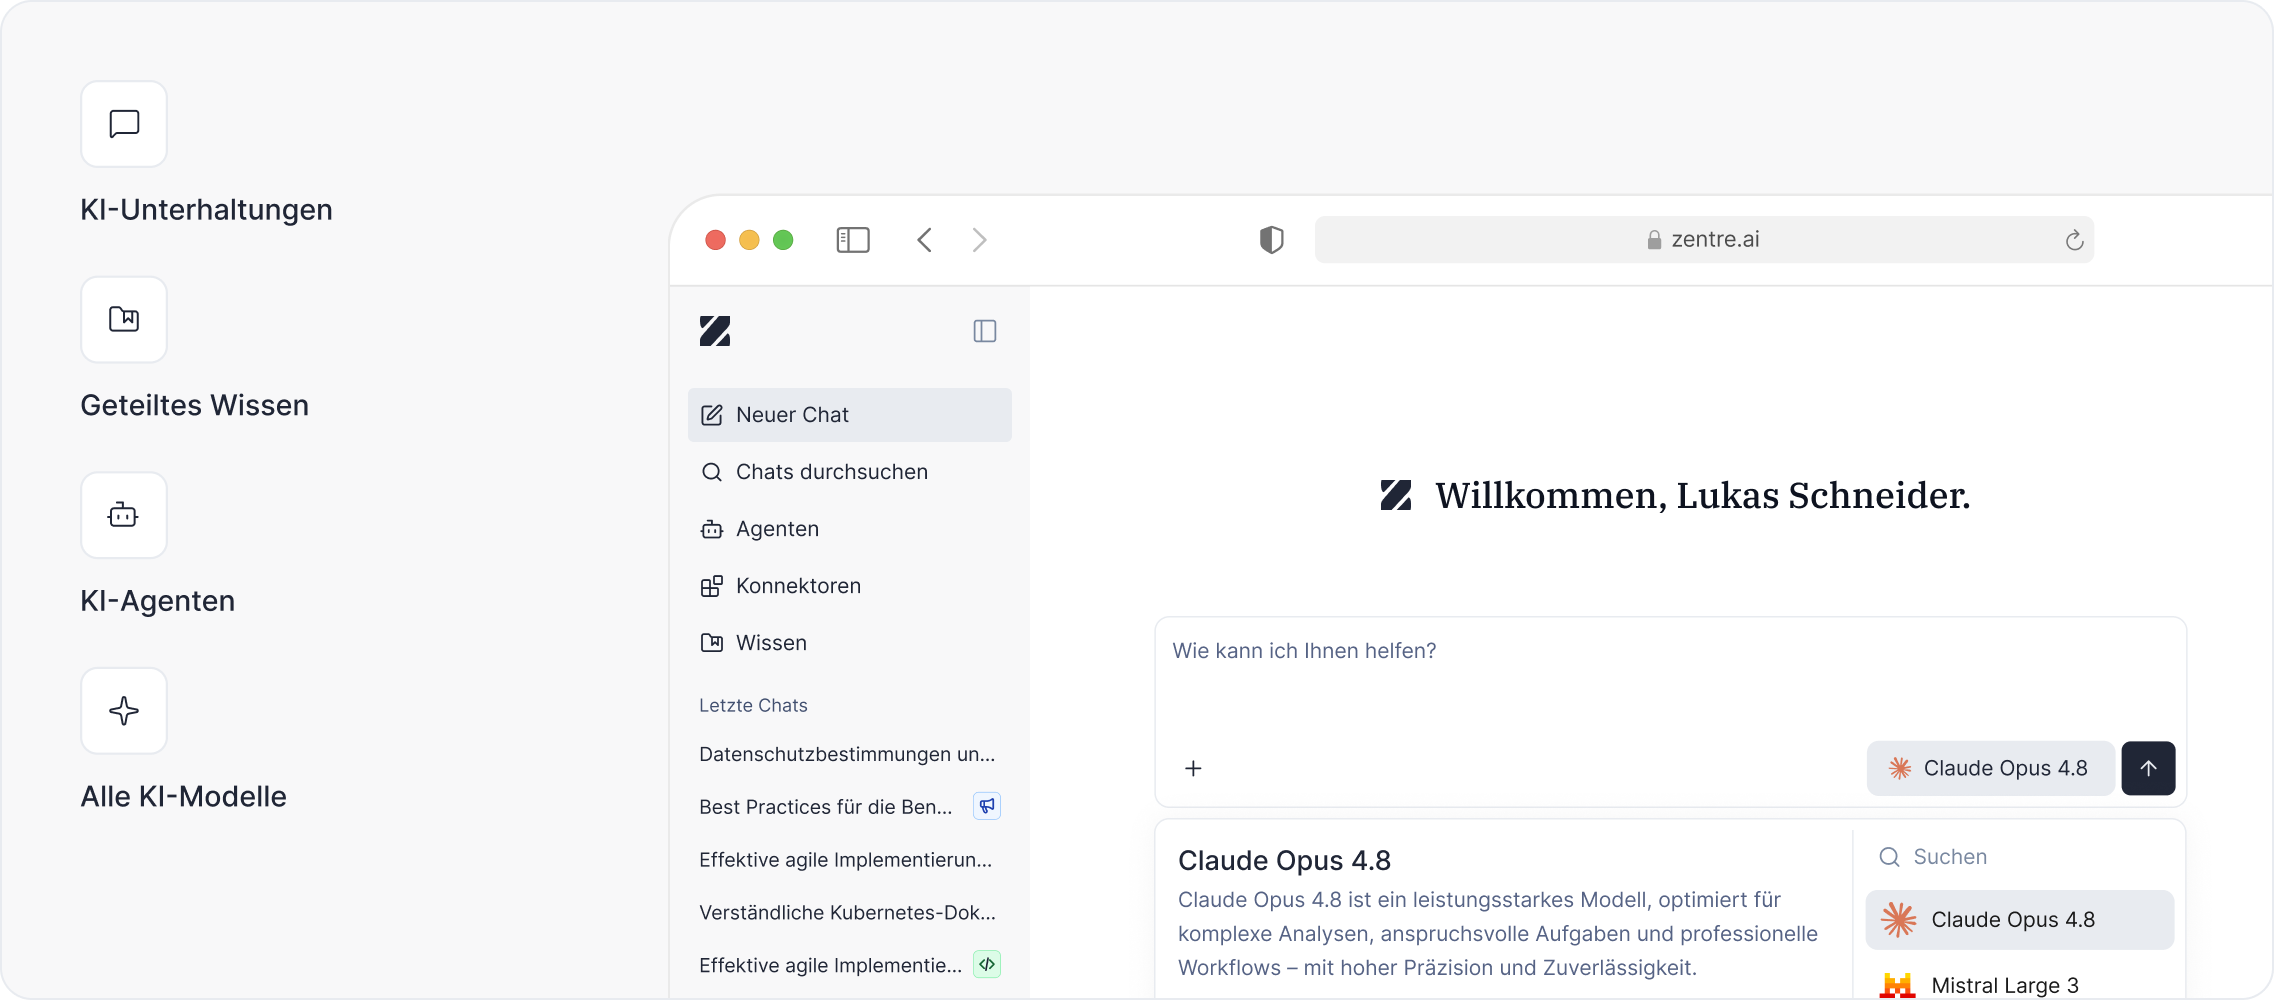
Task: Click the KI-Unterhaltungen label
Action: [206, 210]
